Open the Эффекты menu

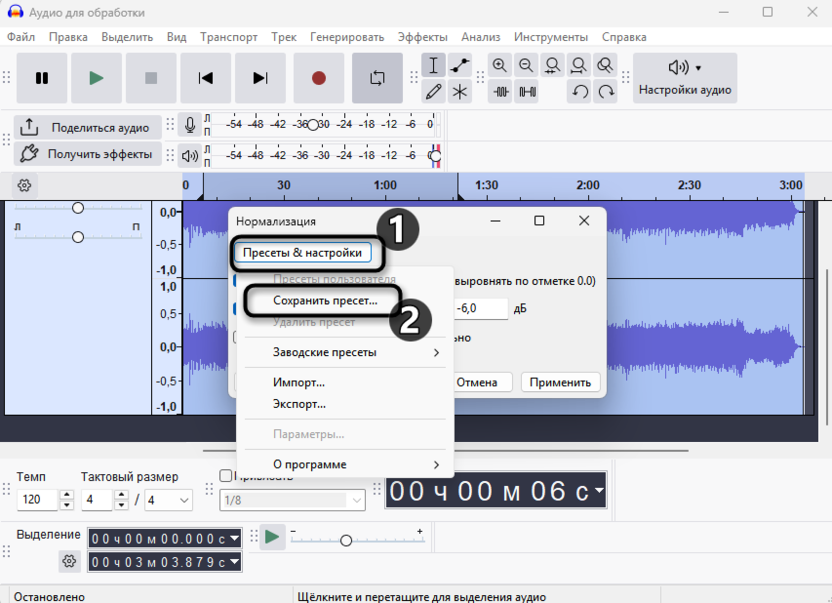423,36
